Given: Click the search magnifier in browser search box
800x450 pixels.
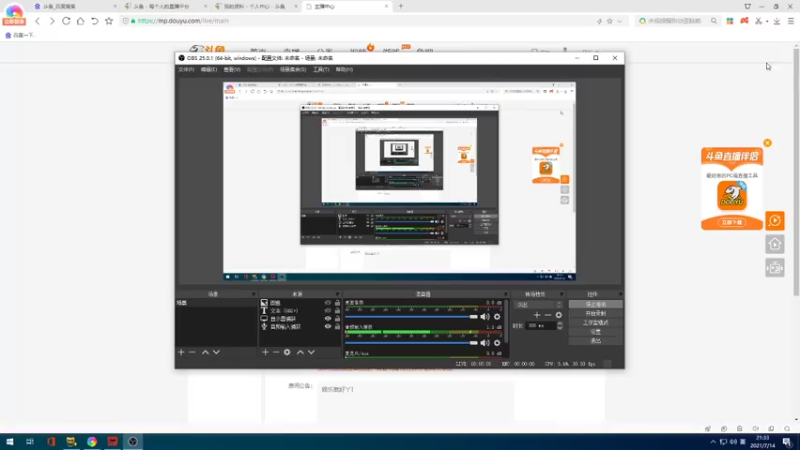Looking at the screenshot, I should 714,21.
